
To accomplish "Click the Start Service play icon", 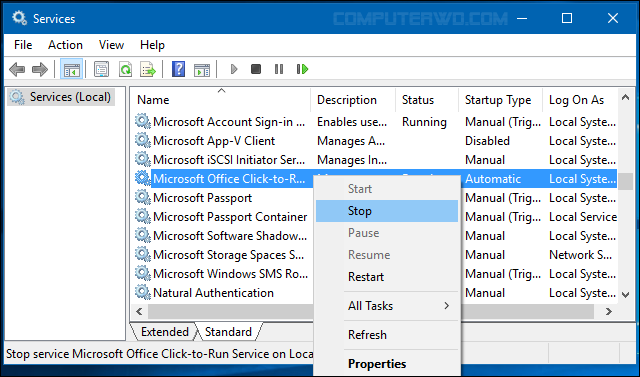I will pos(234,69).
